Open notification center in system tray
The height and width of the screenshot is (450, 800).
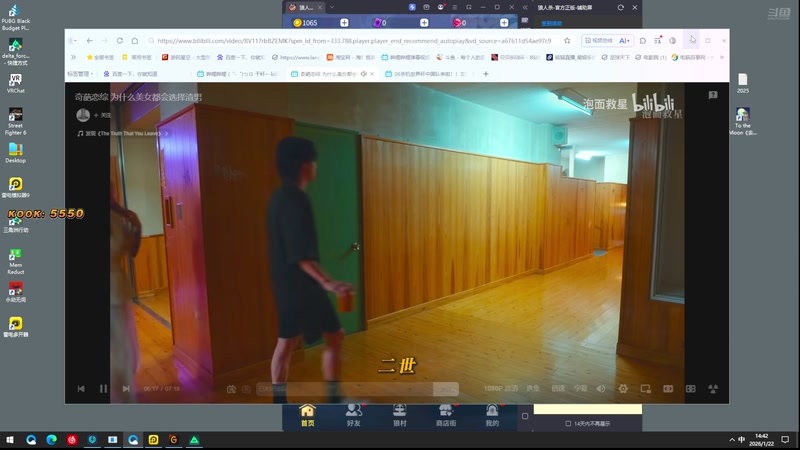[x=785, y=440]
